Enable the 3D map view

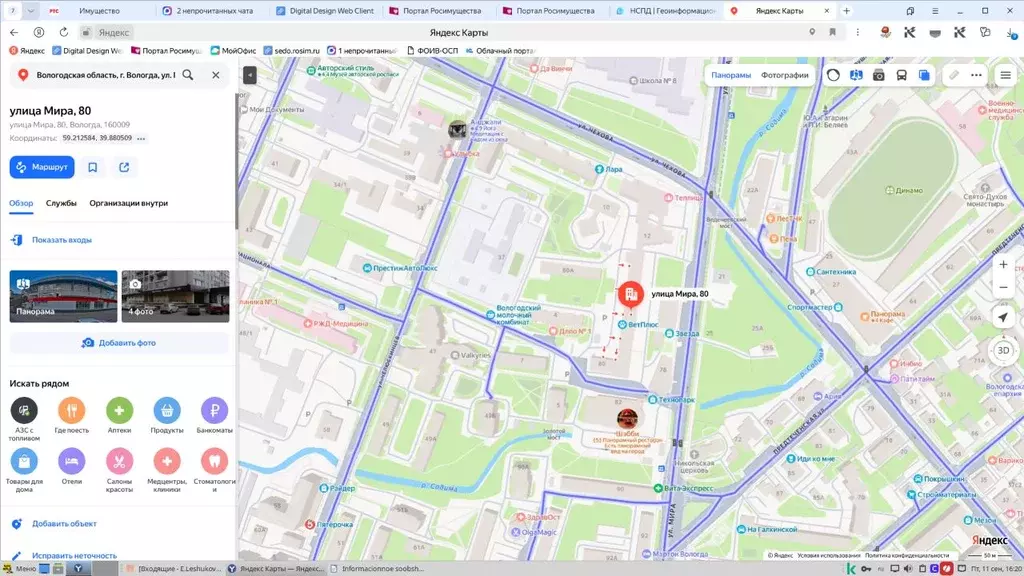pos(1003,351)
